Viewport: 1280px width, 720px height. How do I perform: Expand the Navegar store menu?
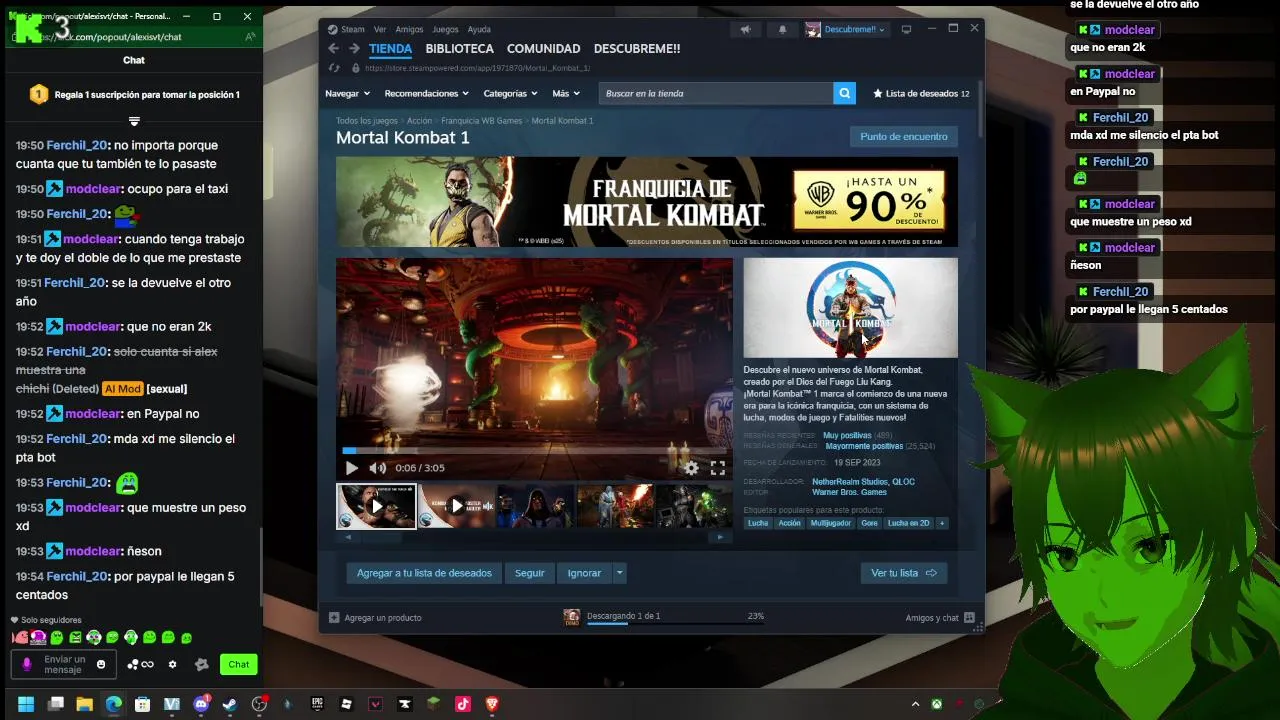pyautogui.click(x=347, y=93)
